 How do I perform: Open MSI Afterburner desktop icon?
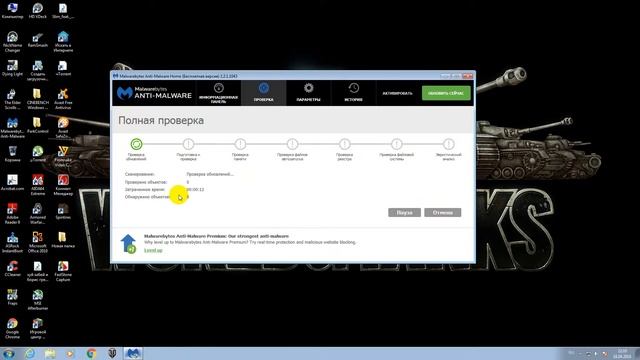click(x=38, y=300)
